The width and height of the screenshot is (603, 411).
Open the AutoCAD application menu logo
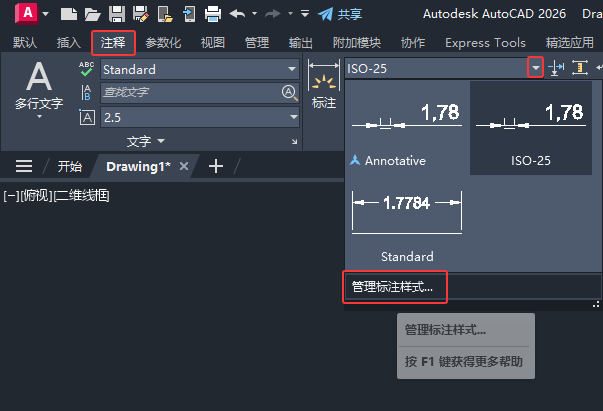tap(27, 13)
